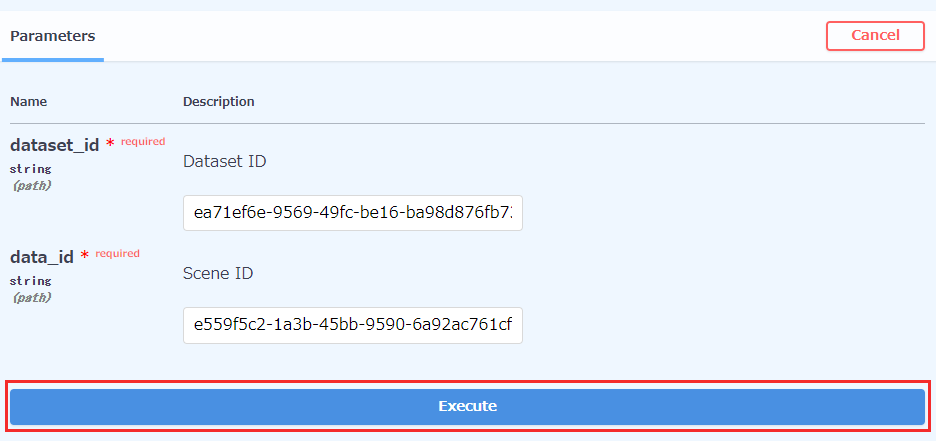Click the blue underline beneath Parameters tab
The height and width of the screenshot is (441, 936).
[x=53, y=60]
